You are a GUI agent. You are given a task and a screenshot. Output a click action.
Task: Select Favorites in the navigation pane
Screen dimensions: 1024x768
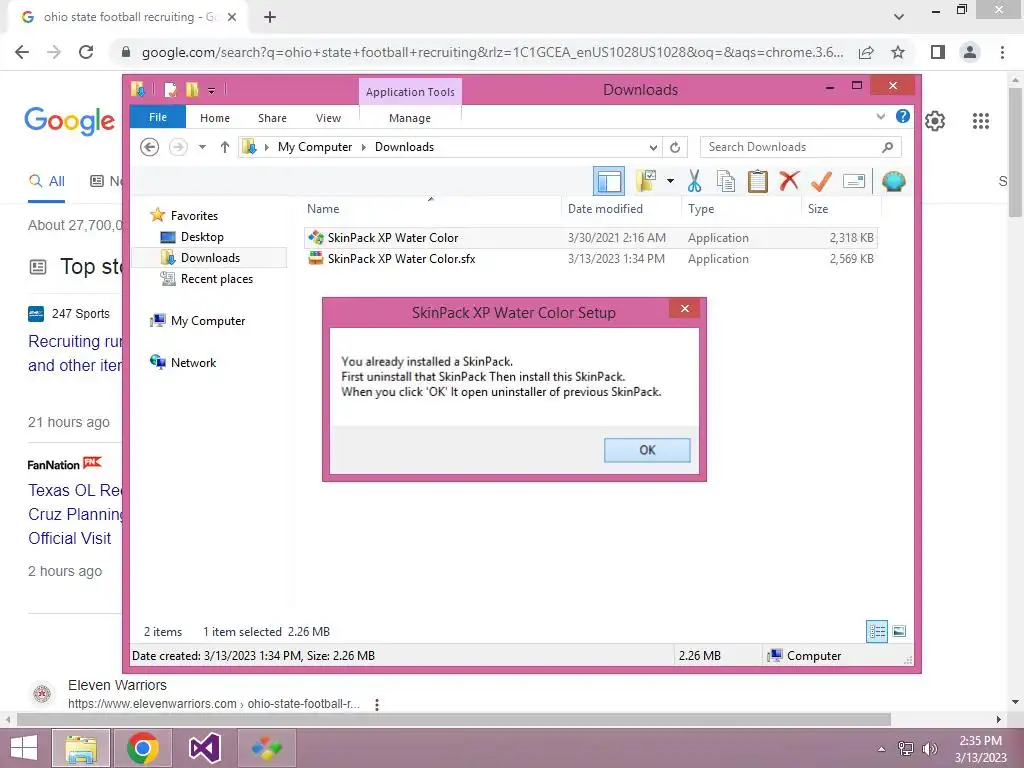[194, 216]
